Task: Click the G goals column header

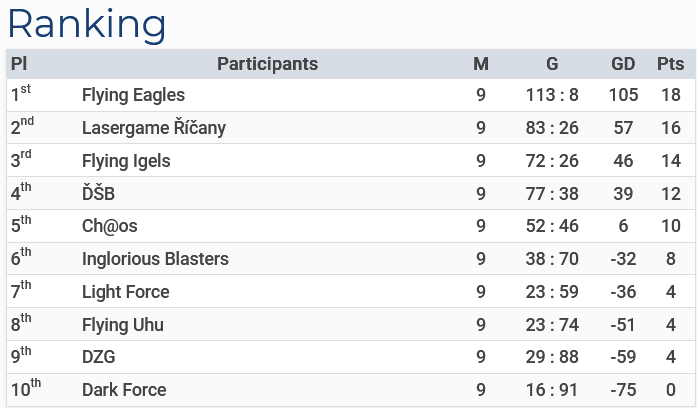Action: tap(552, 64)
